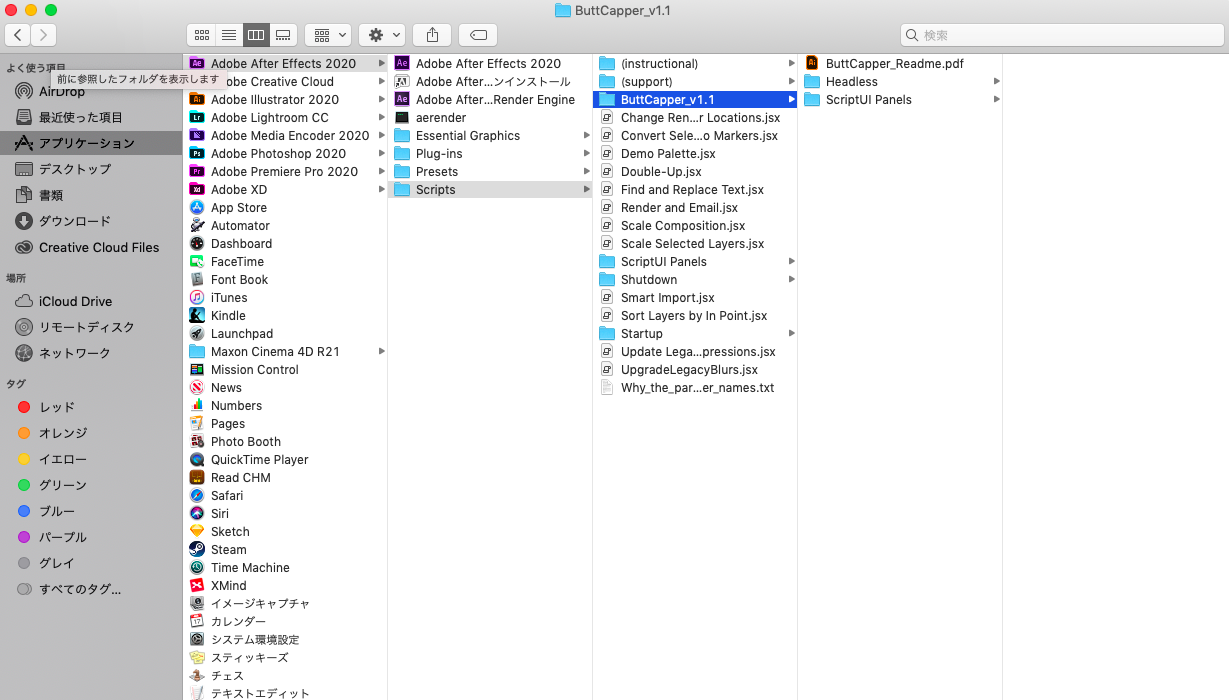Open the gear action menu
Screen dimensions: 1229x700
pyautogui.click(x=382, y=35)
